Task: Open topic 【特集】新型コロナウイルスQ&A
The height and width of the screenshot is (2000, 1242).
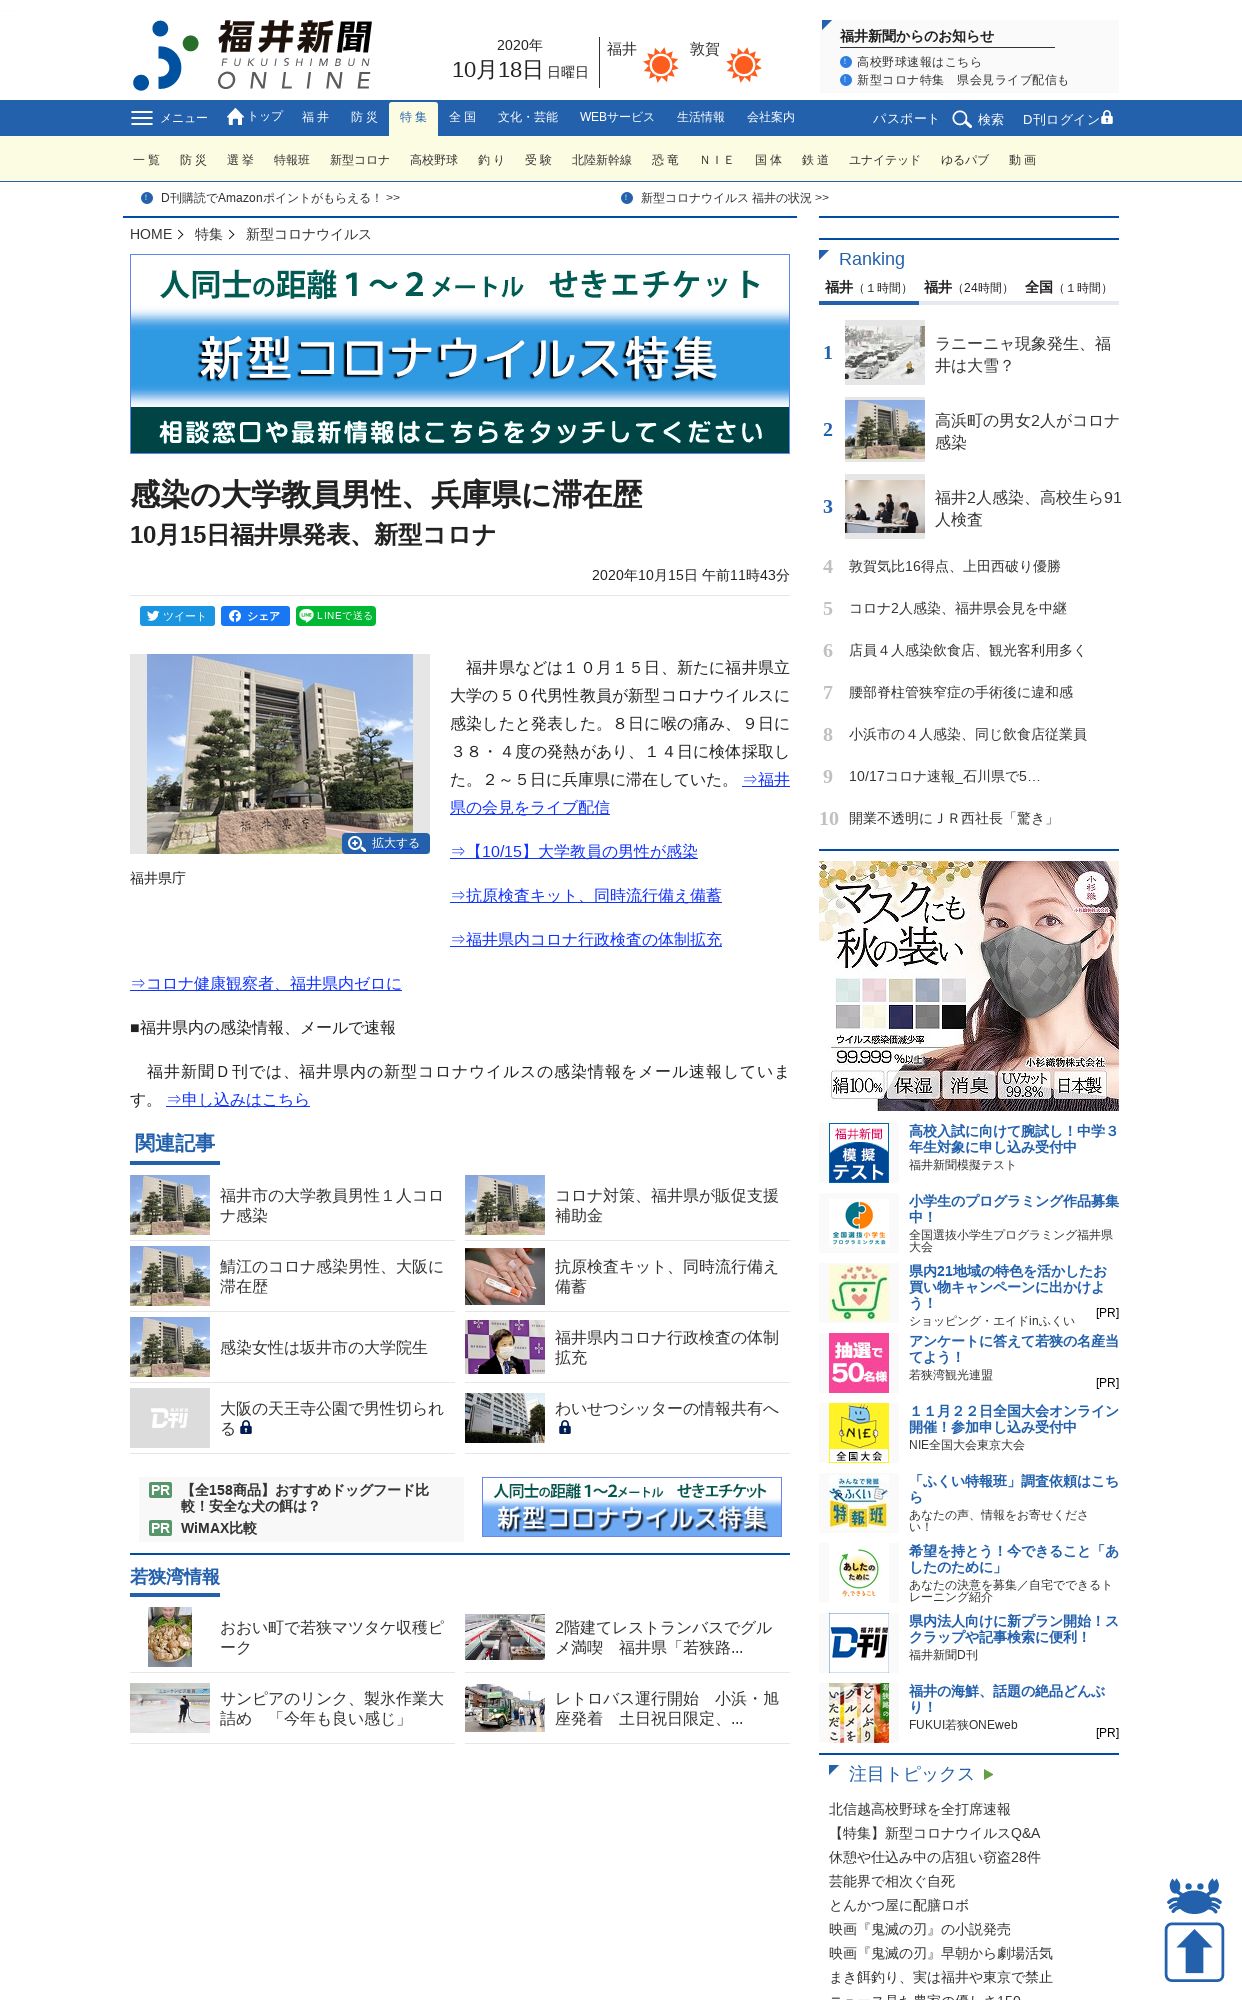Action: point(935,1833)
